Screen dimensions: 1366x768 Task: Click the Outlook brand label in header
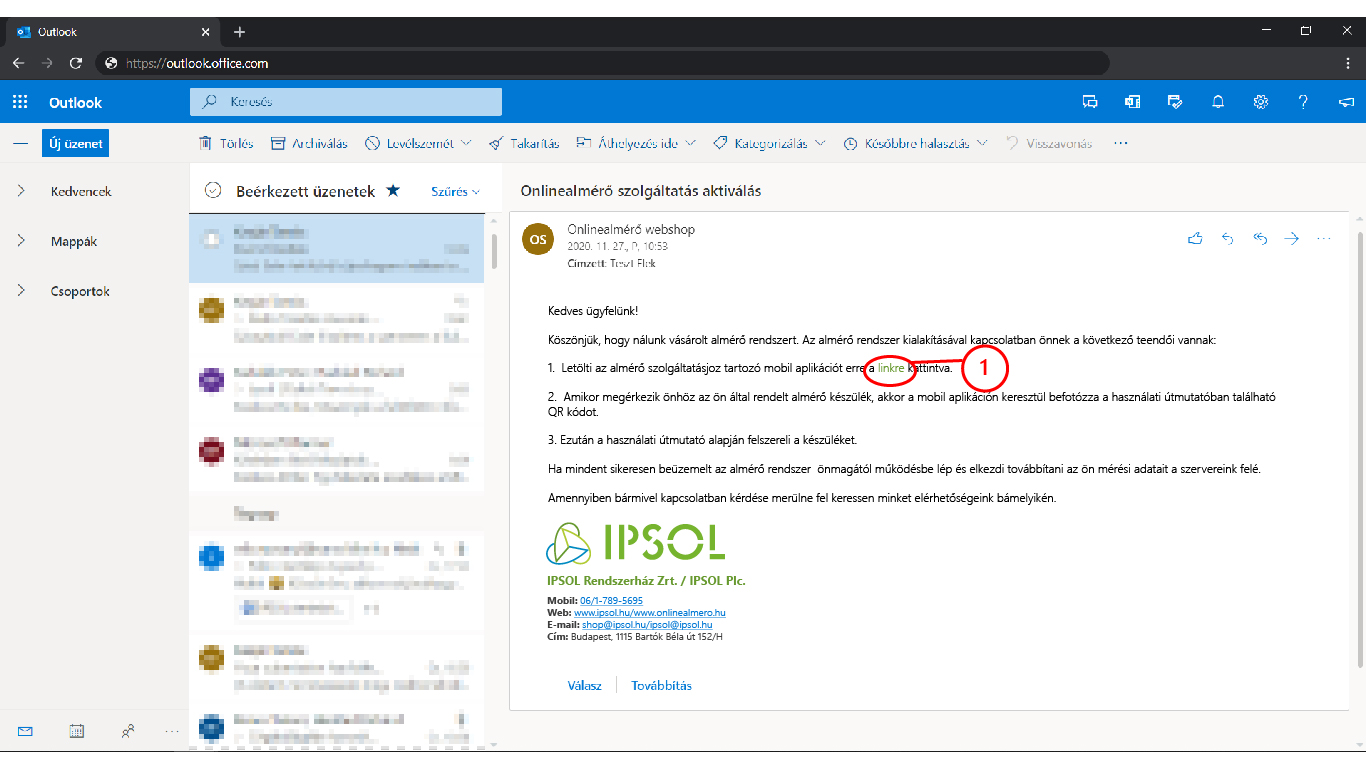pos(76,102)
